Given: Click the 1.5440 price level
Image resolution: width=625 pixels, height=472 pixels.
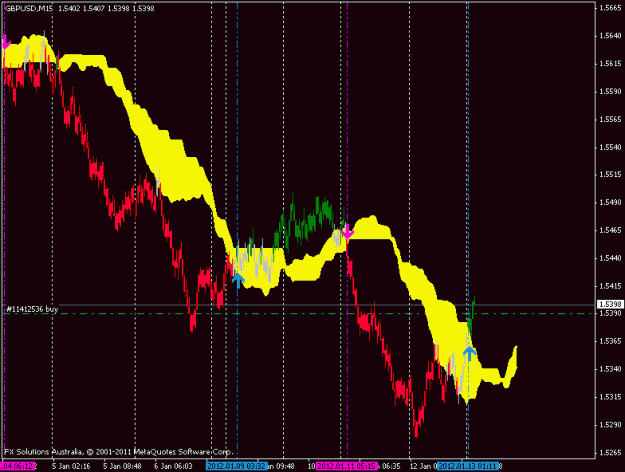Looking at the screenshot, I should coord(610,258).
